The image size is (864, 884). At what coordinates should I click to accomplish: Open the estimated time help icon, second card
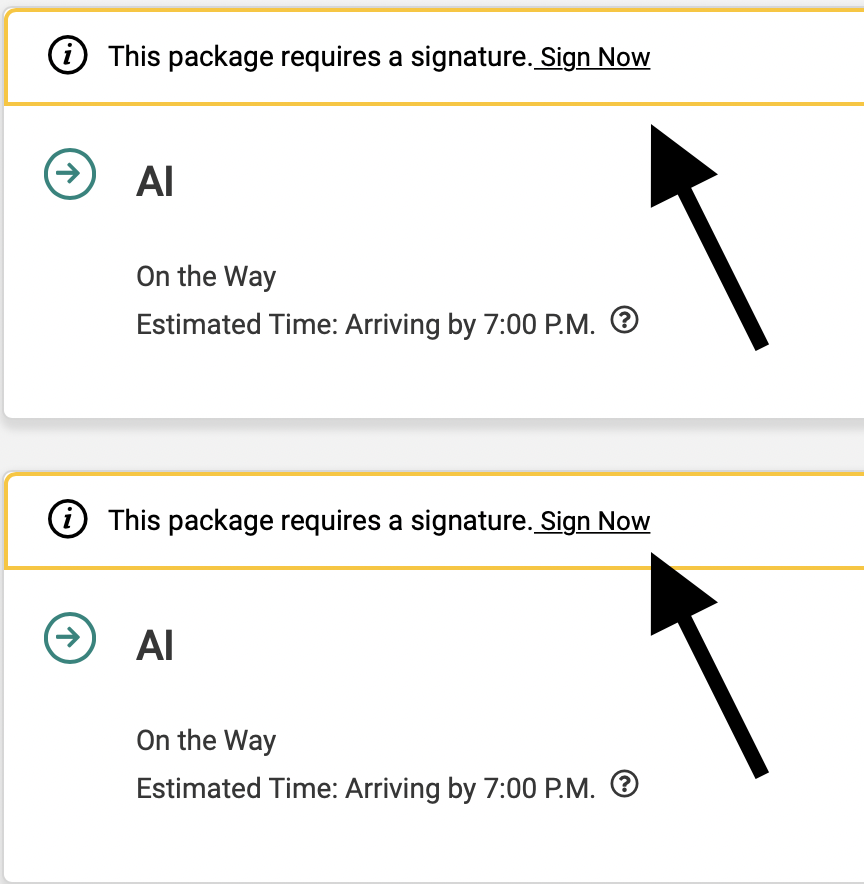point(625,784)
